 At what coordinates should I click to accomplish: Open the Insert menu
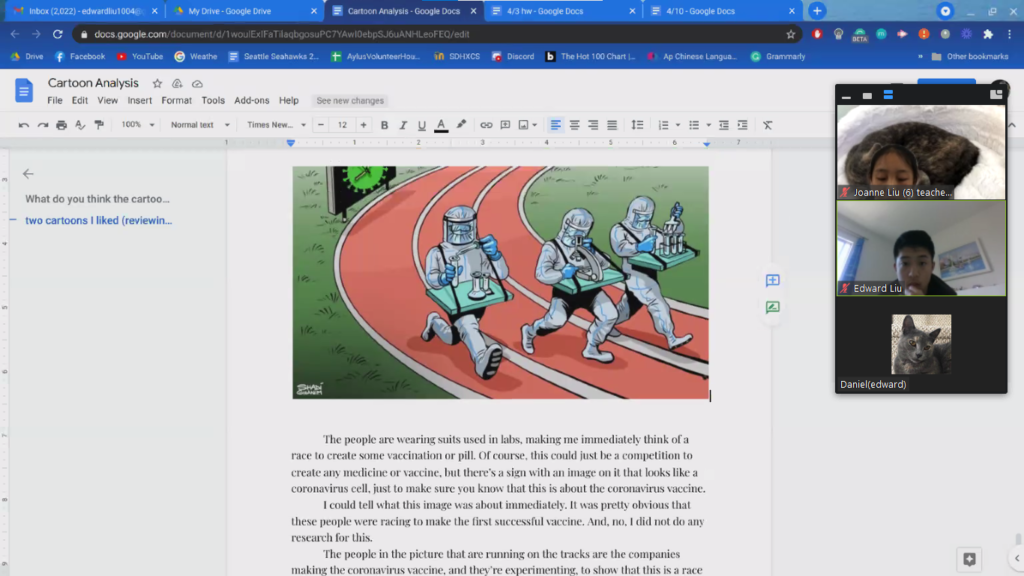tap(140, 101)
